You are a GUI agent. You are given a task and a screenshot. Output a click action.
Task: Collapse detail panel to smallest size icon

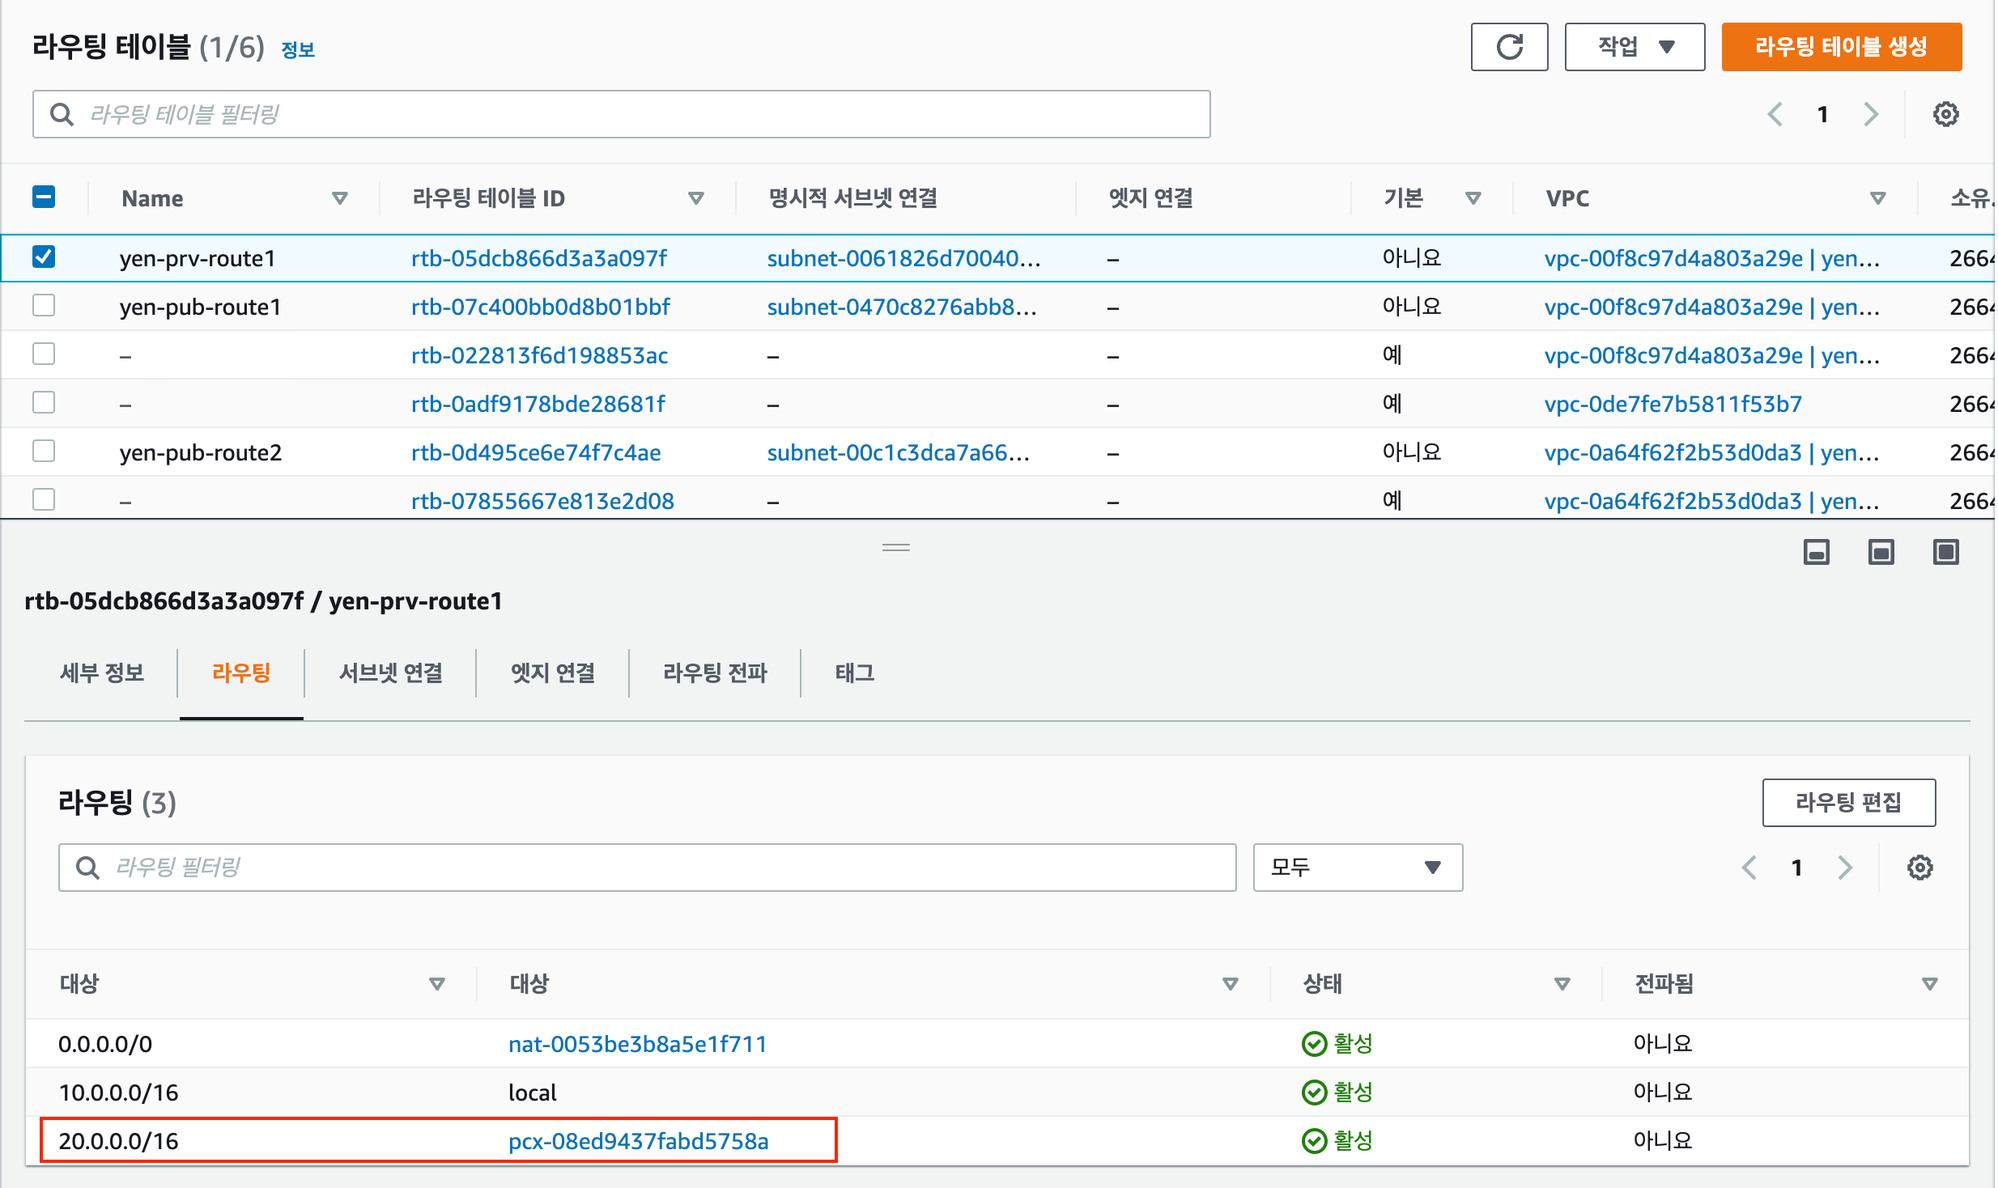pos(1816,552)
